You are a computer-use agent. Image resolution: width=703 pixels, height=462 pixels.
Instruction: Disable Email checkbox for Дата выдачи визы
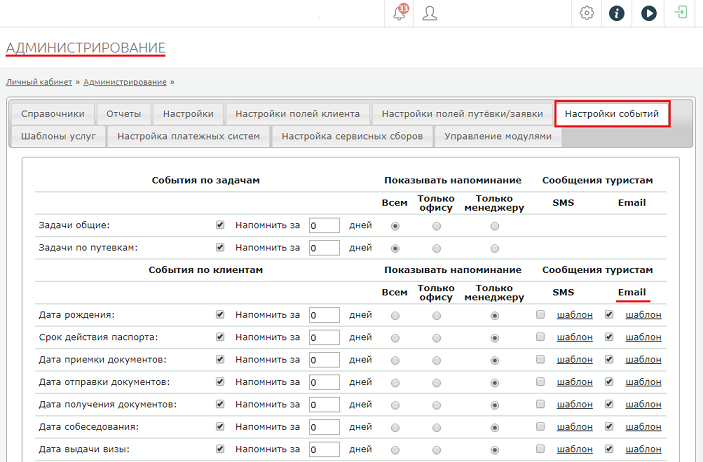[x=609, y=449]
